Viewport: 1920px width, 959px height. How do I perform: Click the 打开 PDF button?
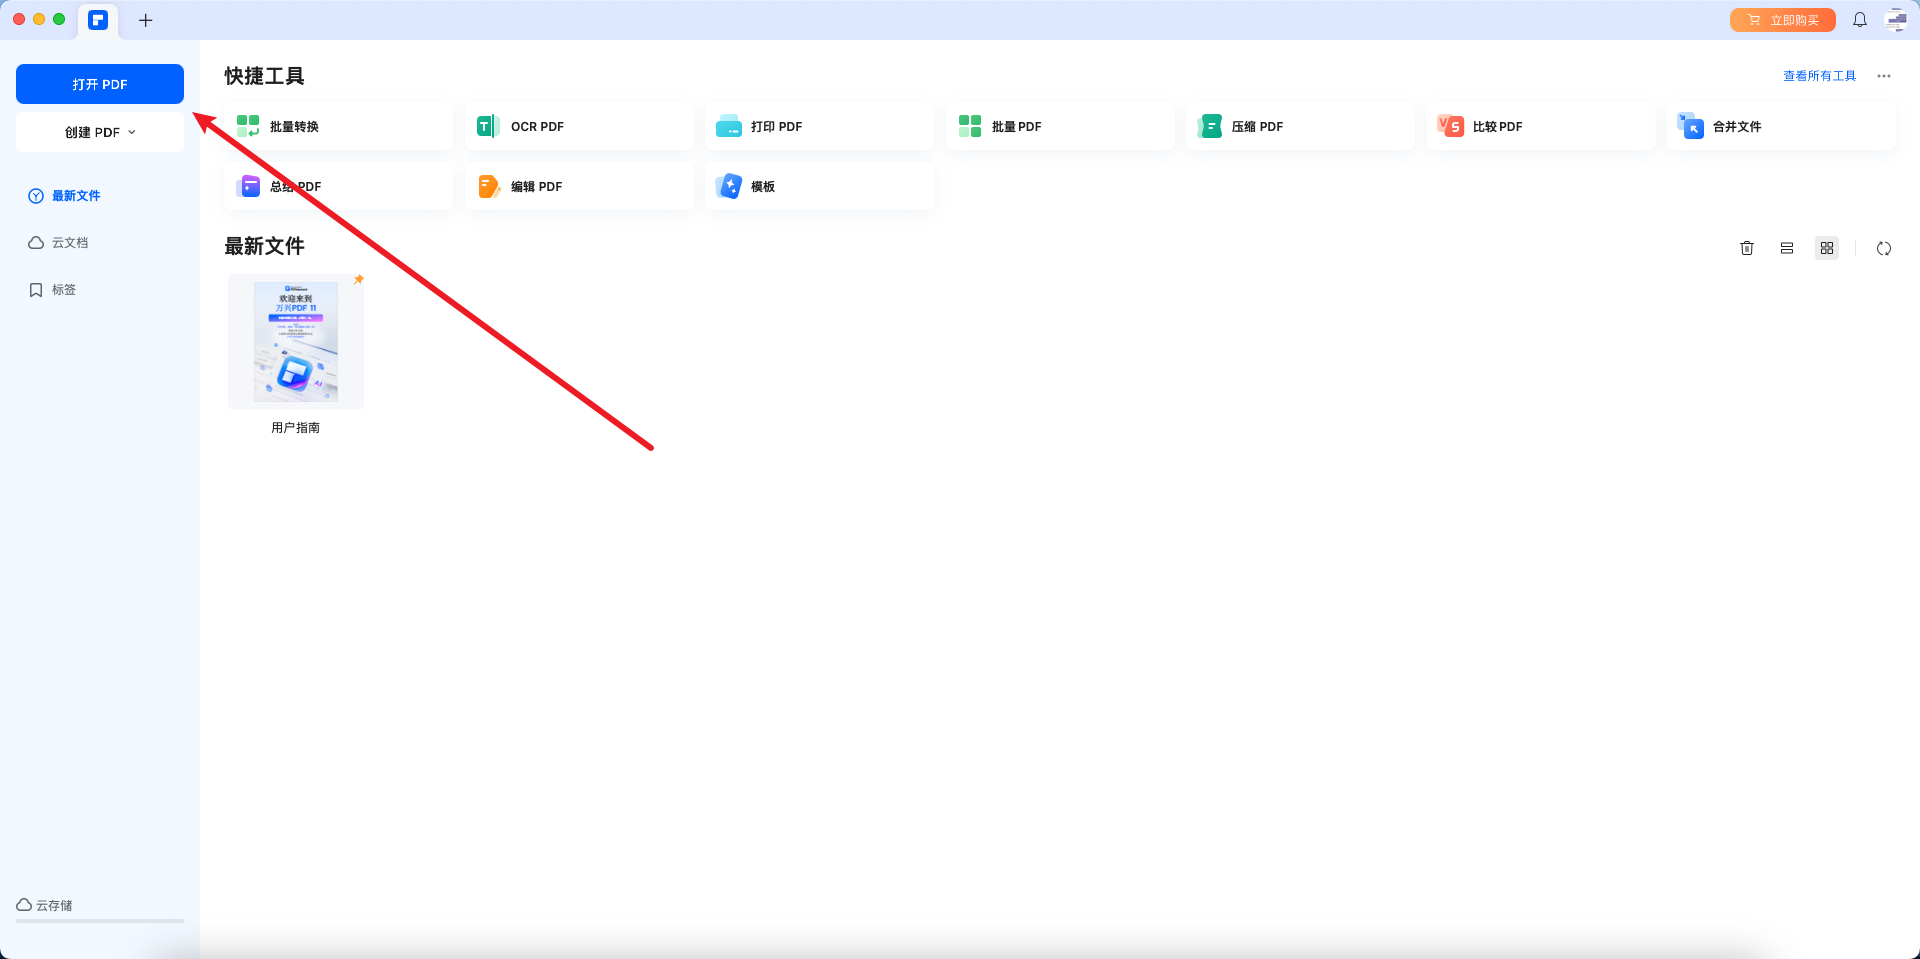100,84
